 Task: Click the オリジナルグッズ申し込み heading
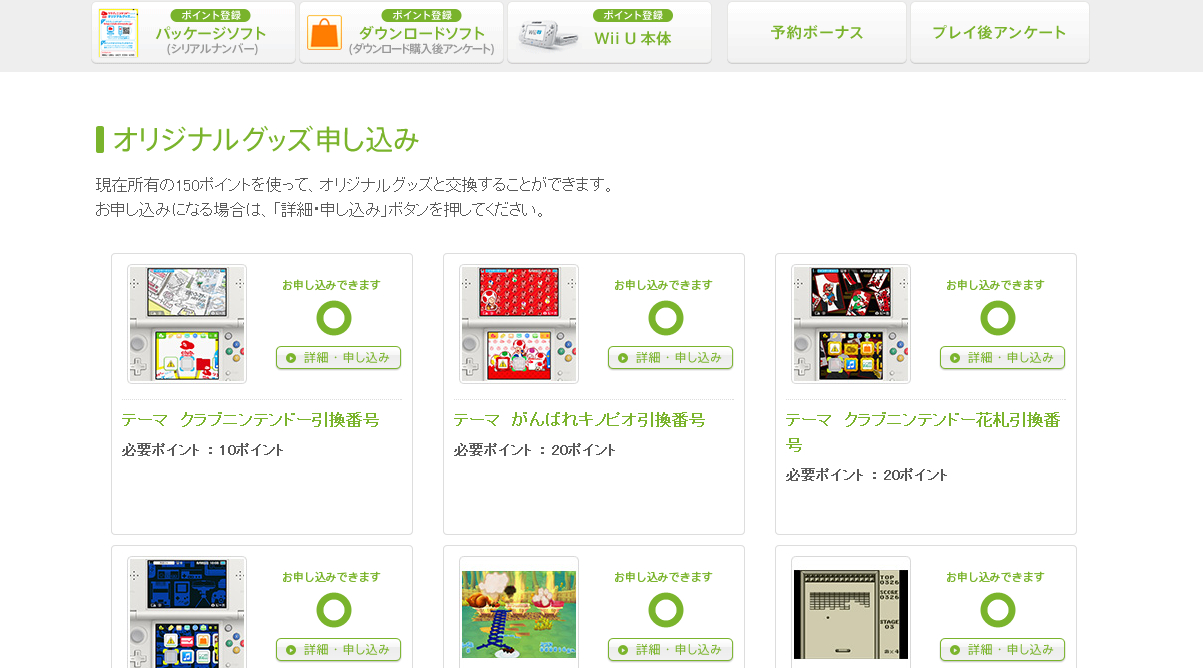(x=266, y=139)
